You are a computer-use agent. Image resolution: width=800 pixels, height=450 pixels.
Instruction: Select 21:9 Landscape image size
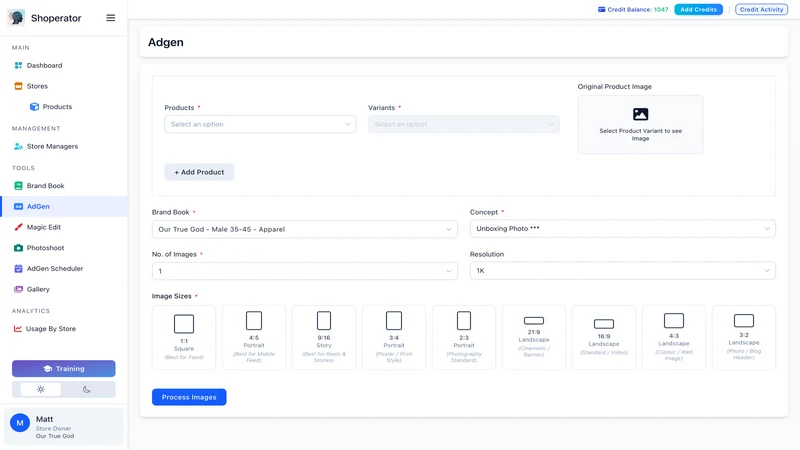[534, 337]
